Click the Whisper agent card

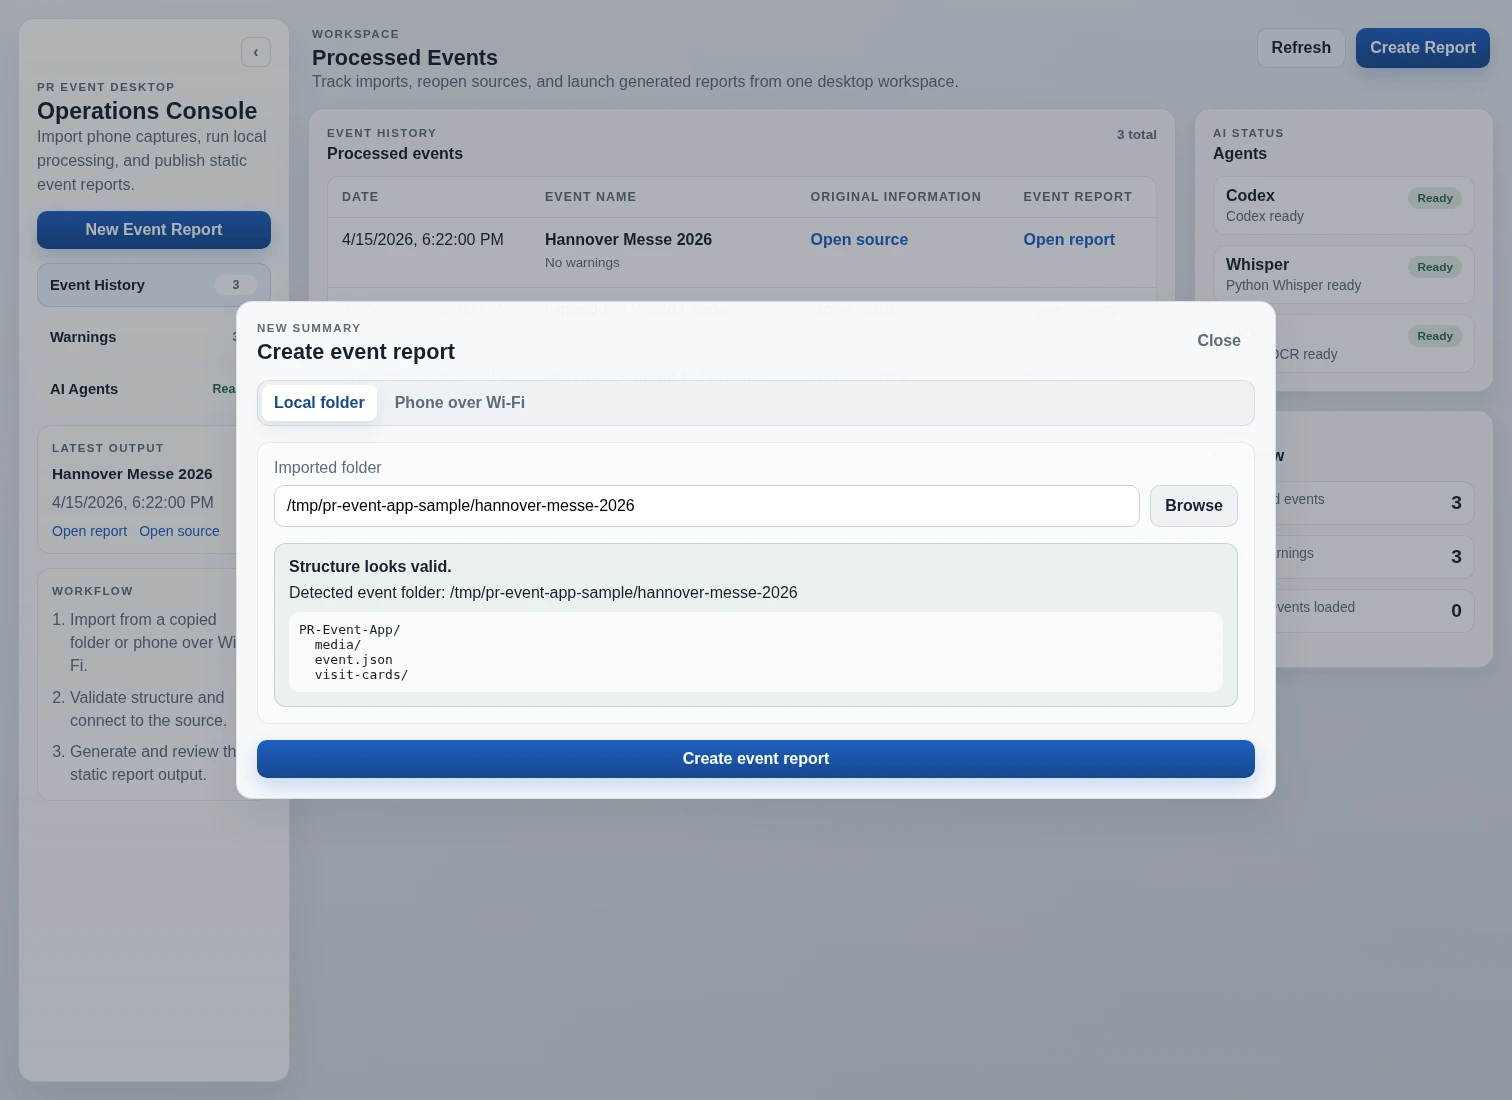(x=1343, y=275)
